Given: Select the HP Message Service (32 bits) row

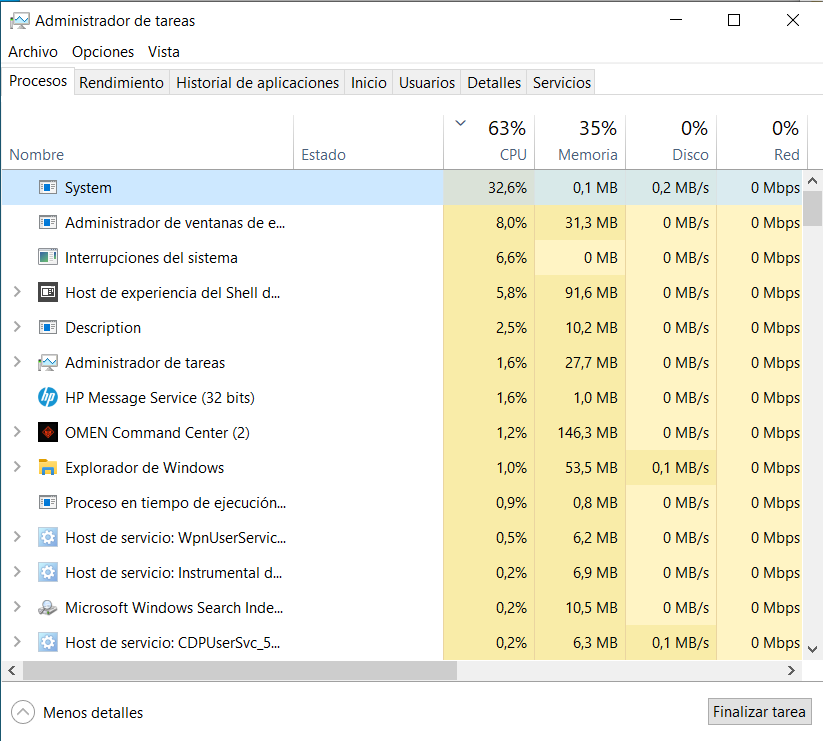Looking at the screenshot, I should click(x=402, y=397).
